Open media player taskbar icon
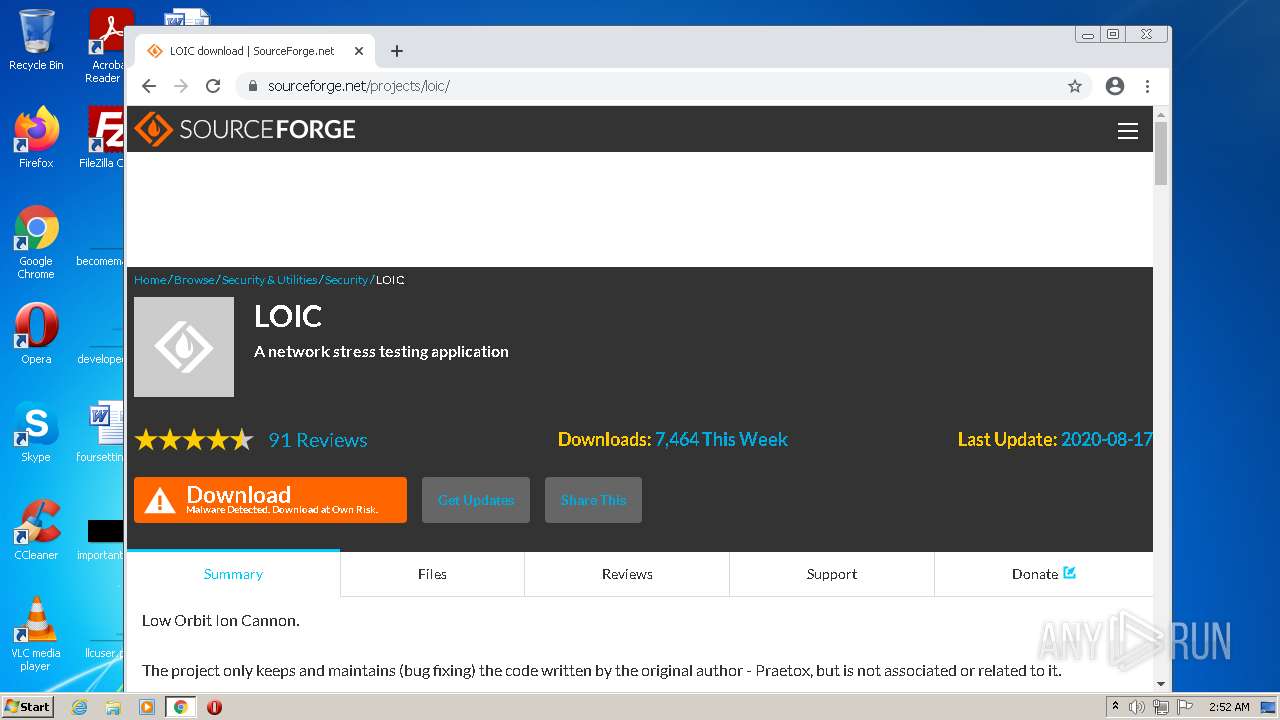Viewport: 1280px width, 720px height. (x=147, y=707)
